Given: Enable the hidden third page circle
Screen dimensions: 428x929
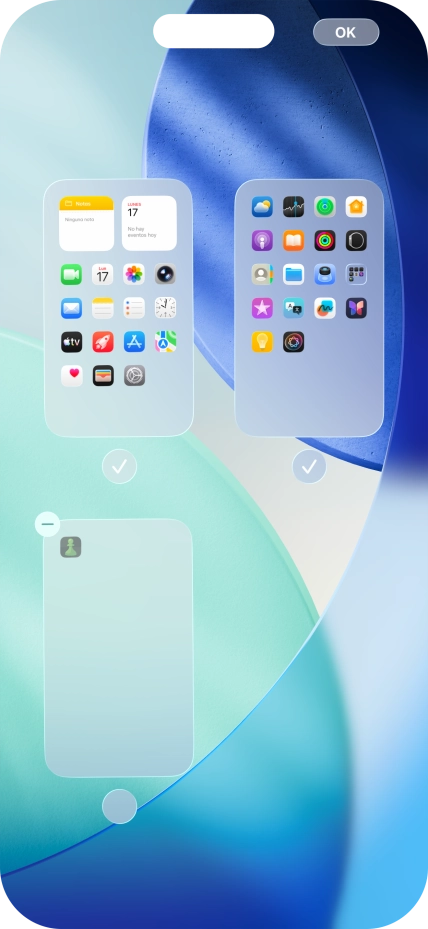Looking at the screenshot, I should coord(119,806).
